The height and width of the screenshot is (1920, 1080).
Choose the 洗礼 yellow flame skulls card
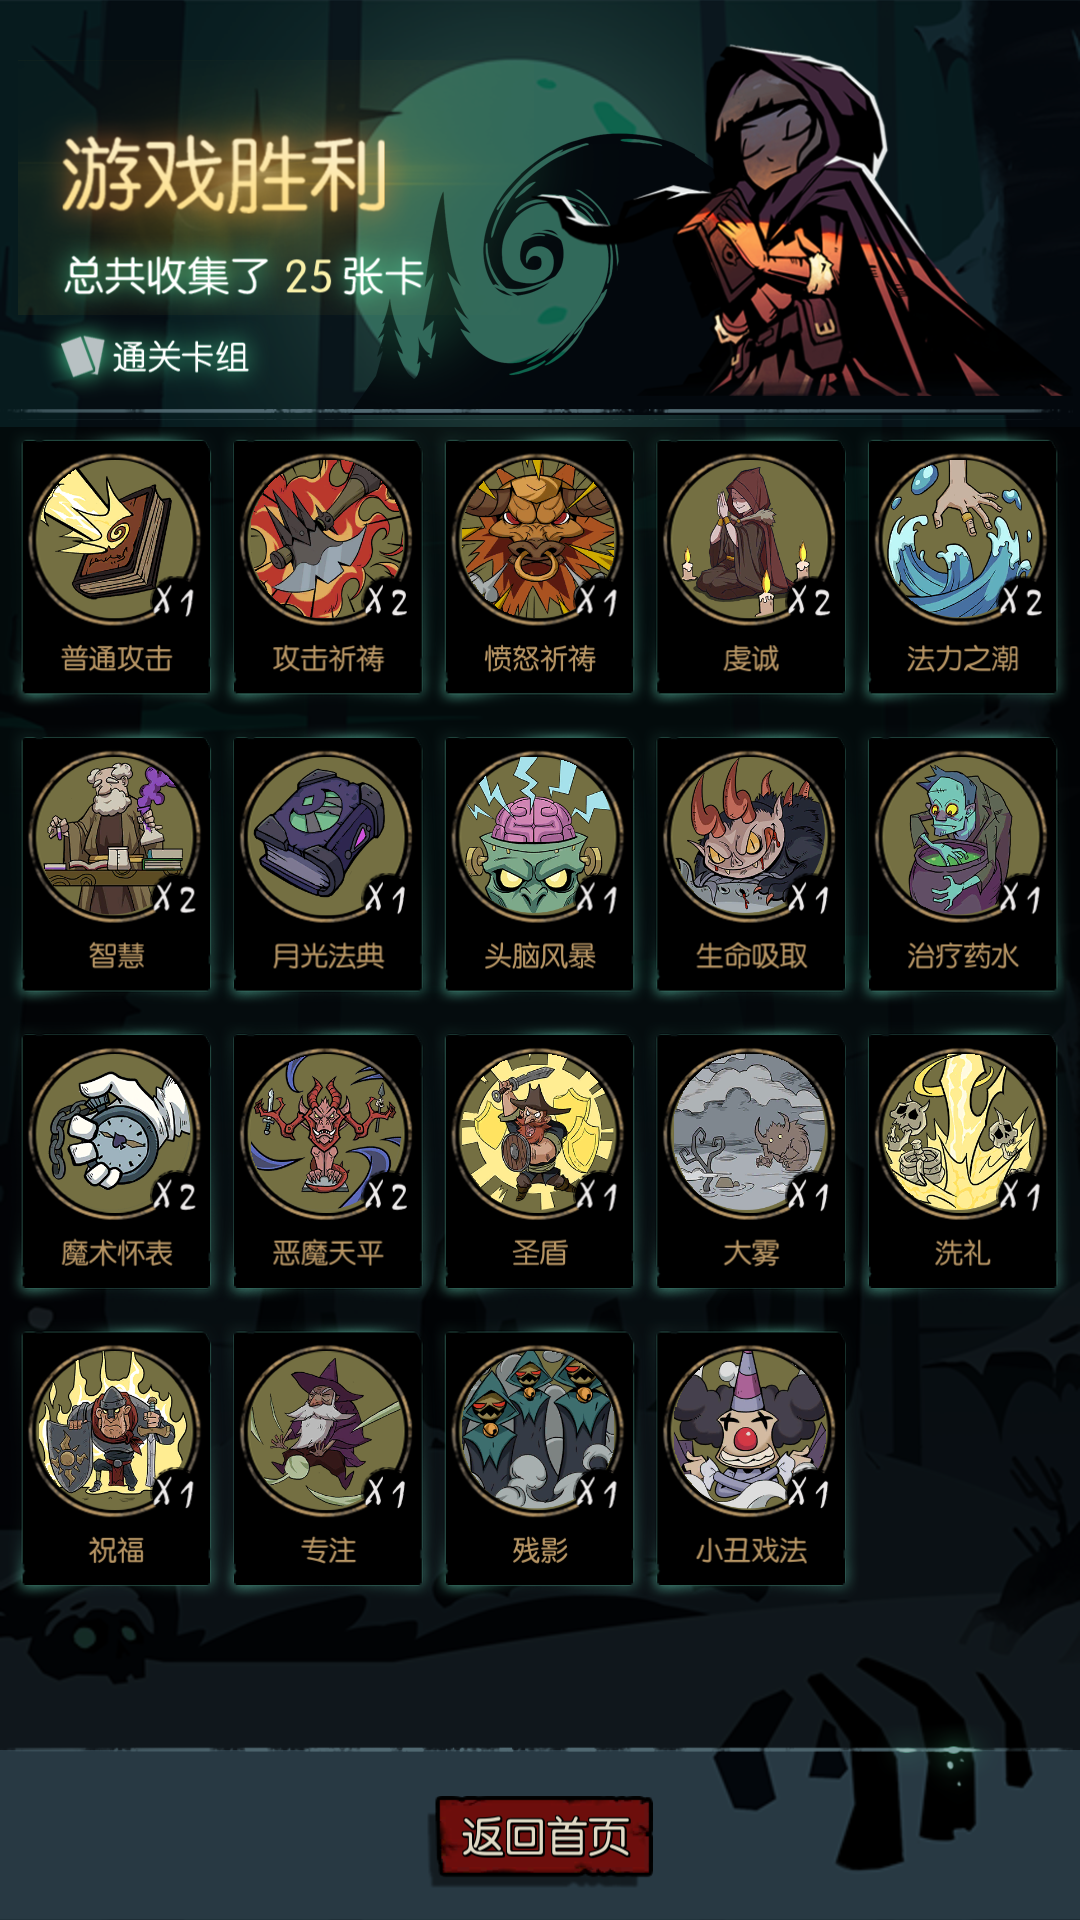(x=962, y=1161)
